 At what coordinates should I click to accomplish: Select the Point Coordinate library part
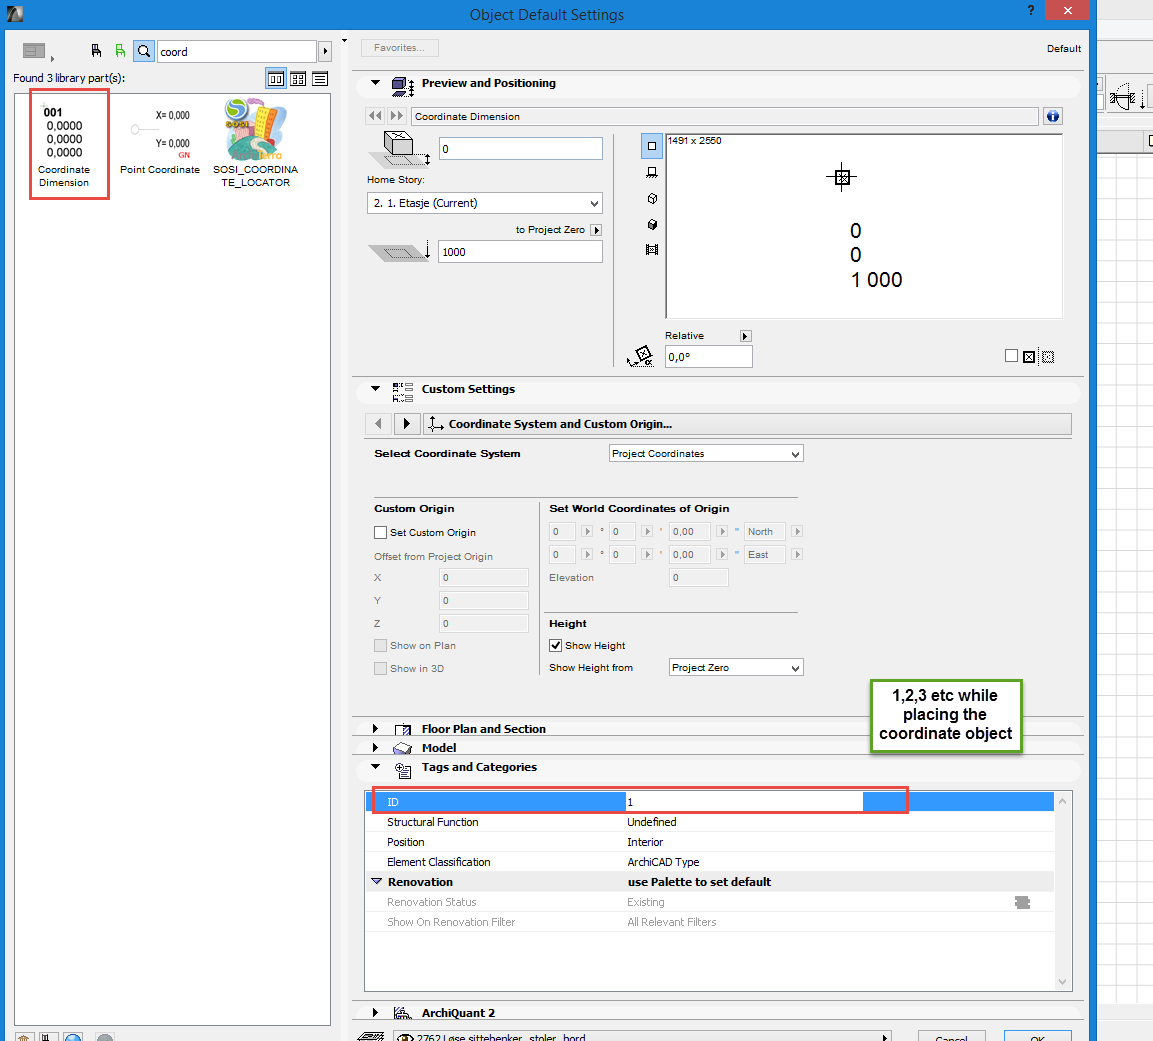160,142
